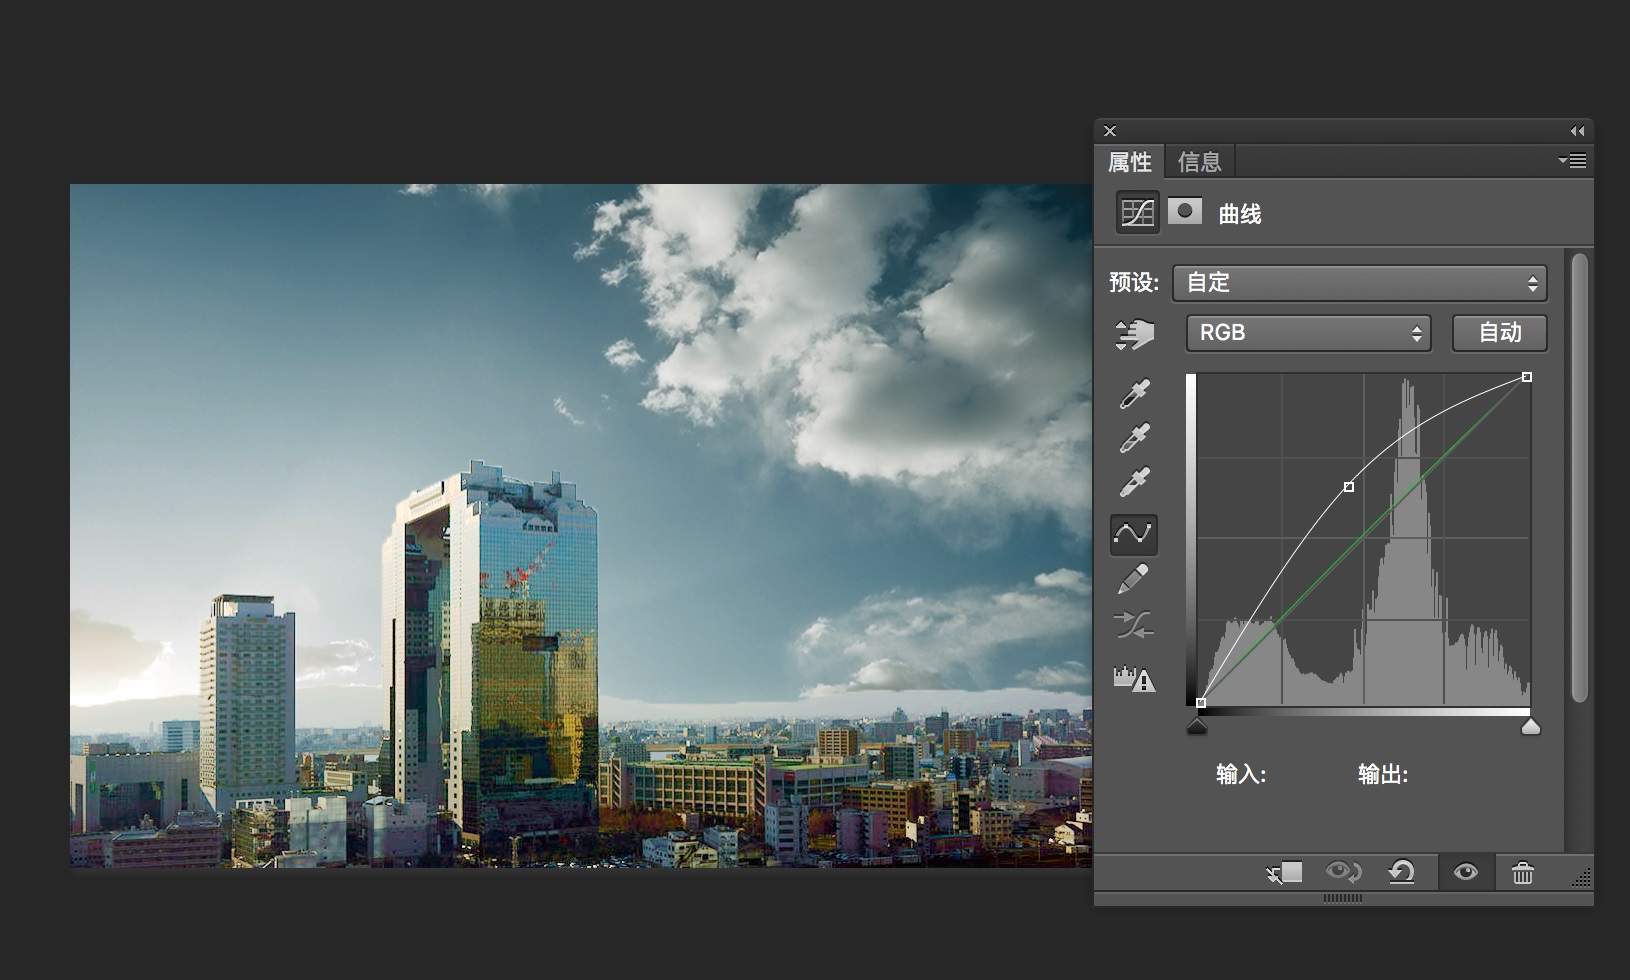Select the top-right curve endpoint
The image size is (1630, 980).
(x=1527, y=377)
